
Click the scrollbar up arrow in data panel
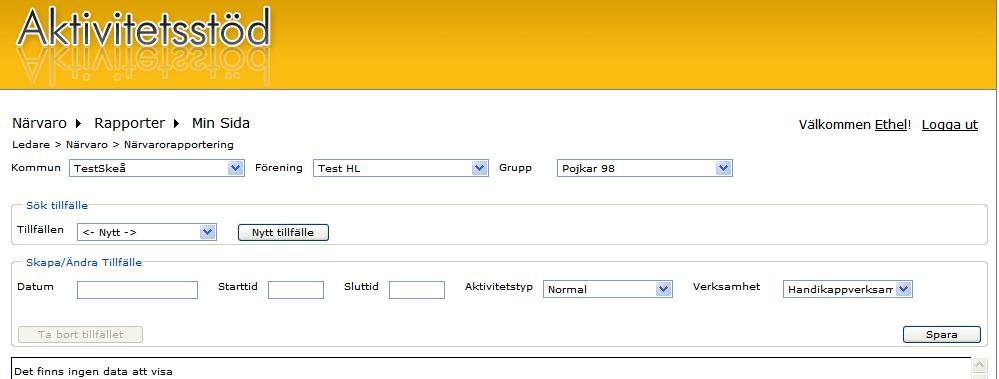click(x=979, y=365)
